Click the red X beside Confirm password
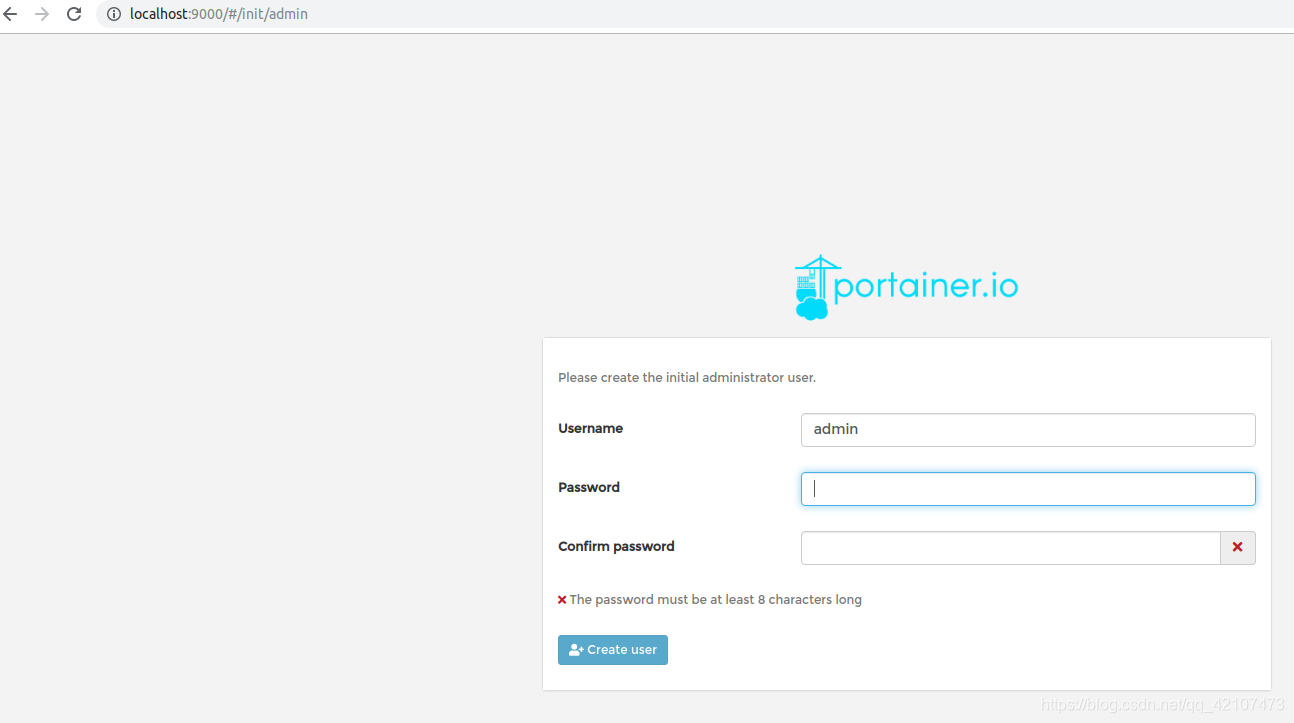The image size is (1294, 723). click(x=1238, y=548)
